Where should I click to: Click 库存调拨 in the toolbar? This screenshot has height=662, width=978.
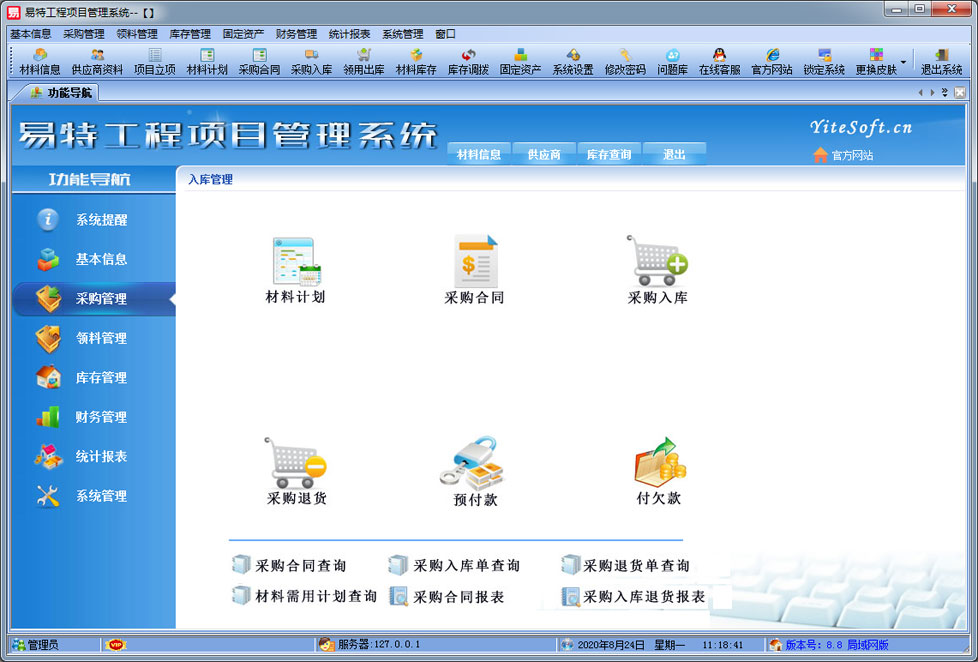click(x=468, y=62)
